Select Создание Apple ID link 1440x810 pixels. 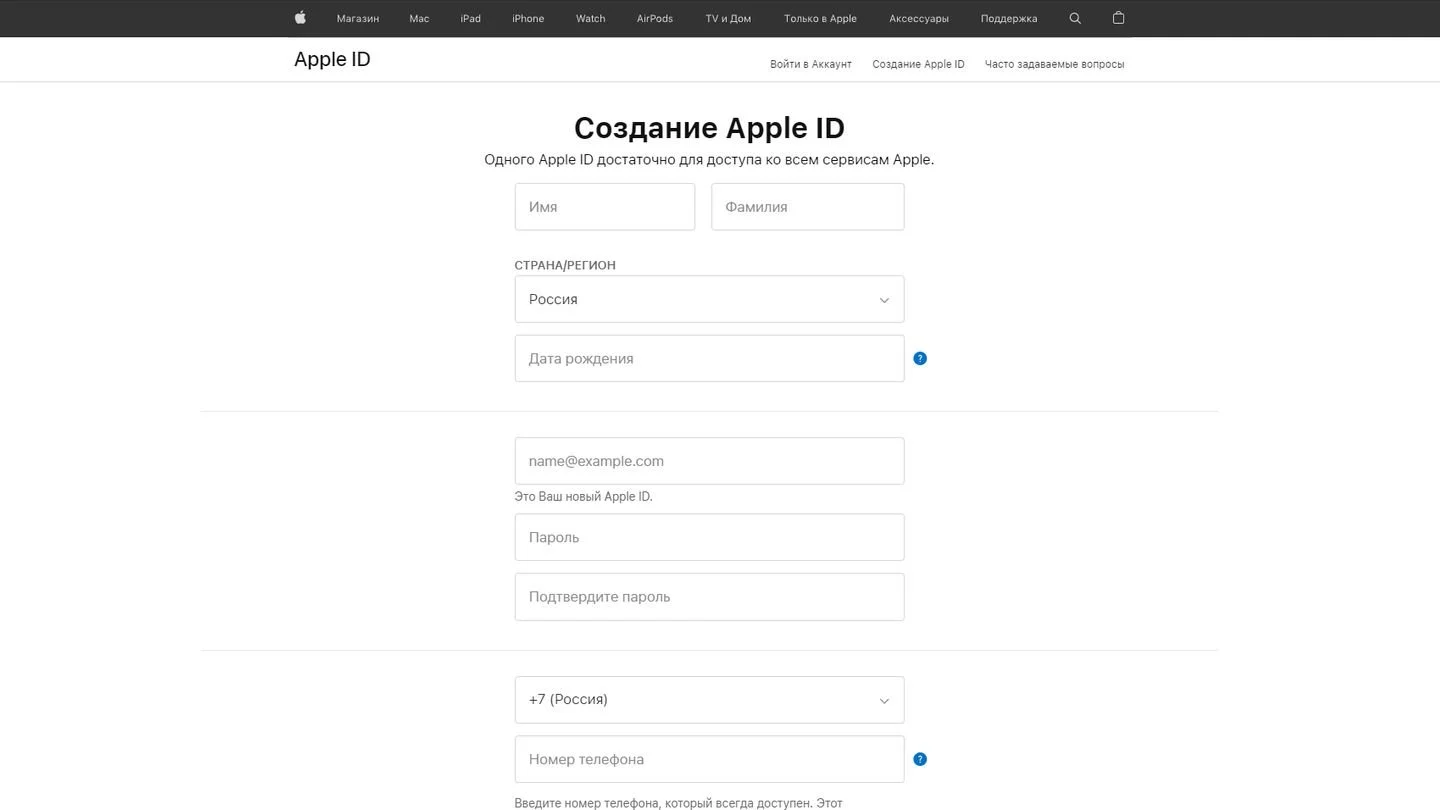pyautogui.click(x=918, y=64)
